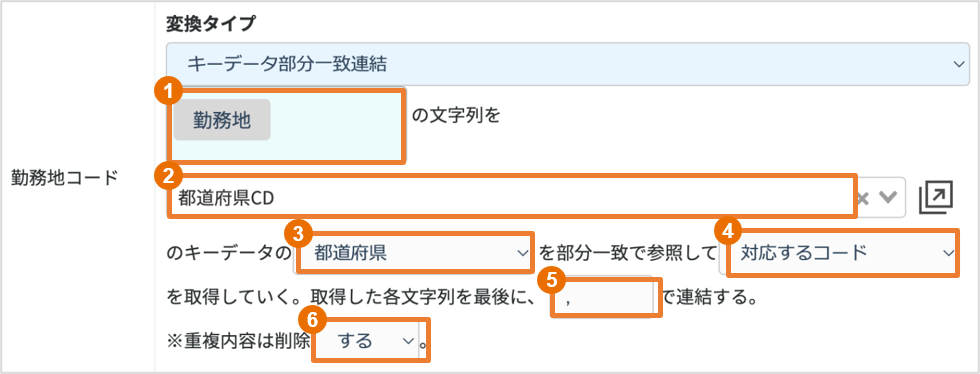Select the 勤務地 field chip
Viewport: 980px width, 374px height.
point(222,120)
